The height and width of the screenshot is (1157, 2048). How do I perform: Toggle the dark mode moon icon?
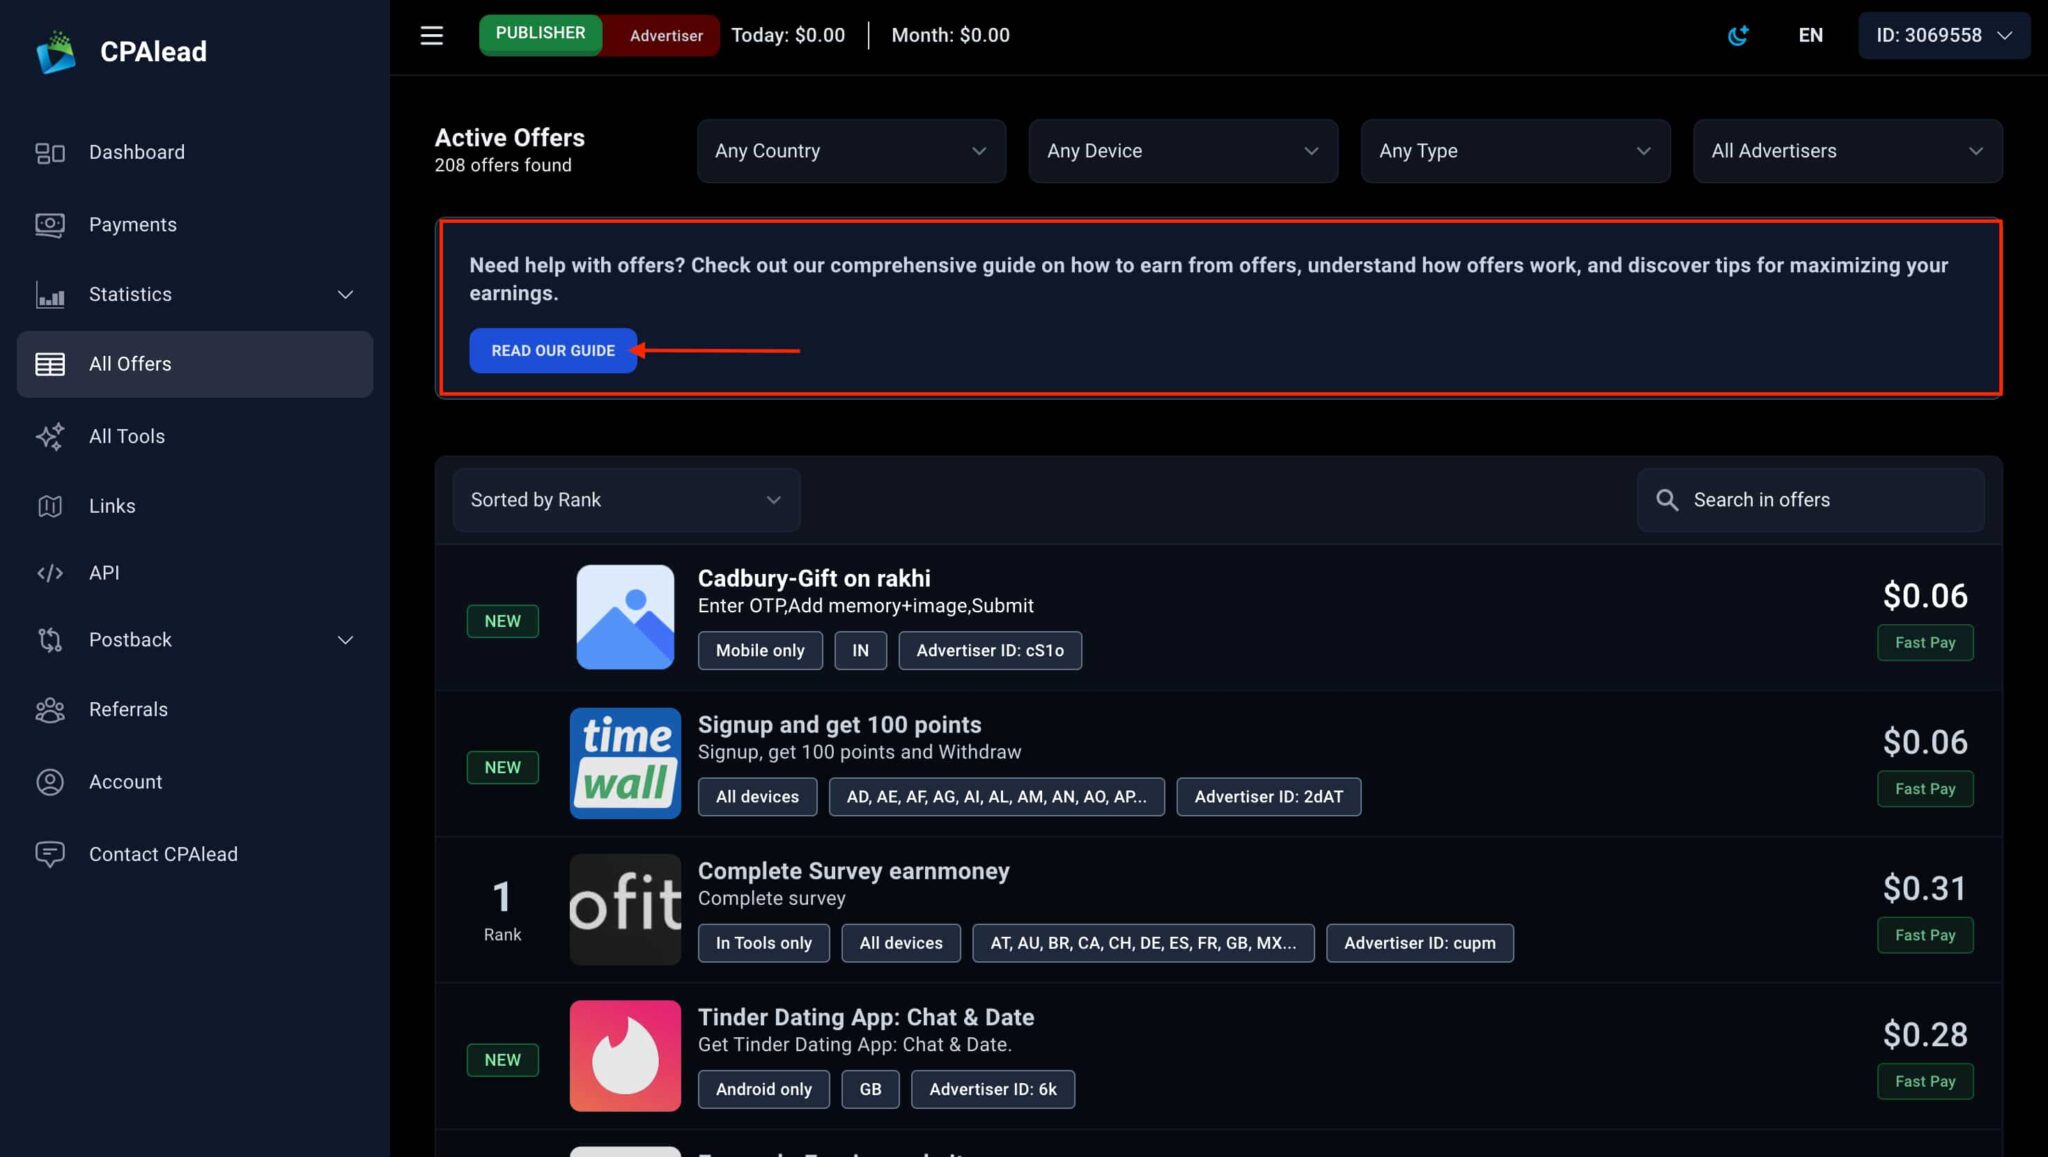pyautogui.click(x=1738, y=36)
